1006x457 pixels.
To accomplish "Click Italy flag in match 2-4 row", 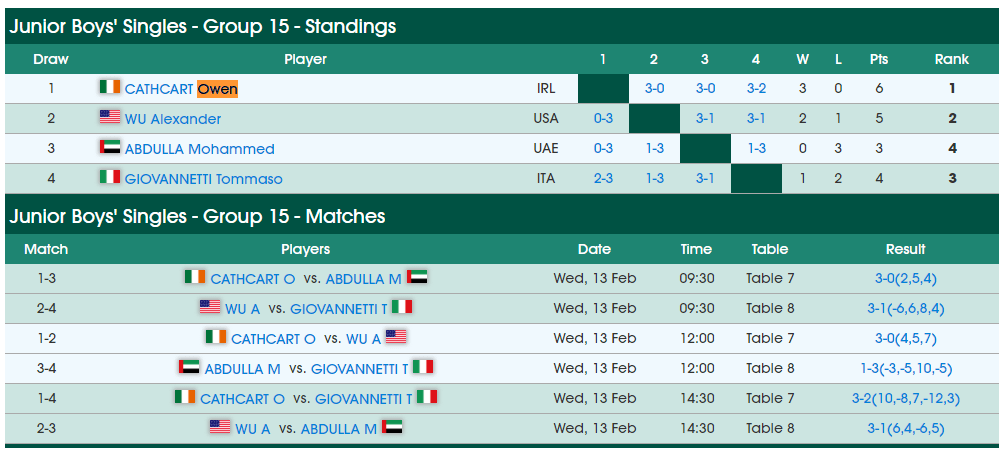I will point(402,307).
